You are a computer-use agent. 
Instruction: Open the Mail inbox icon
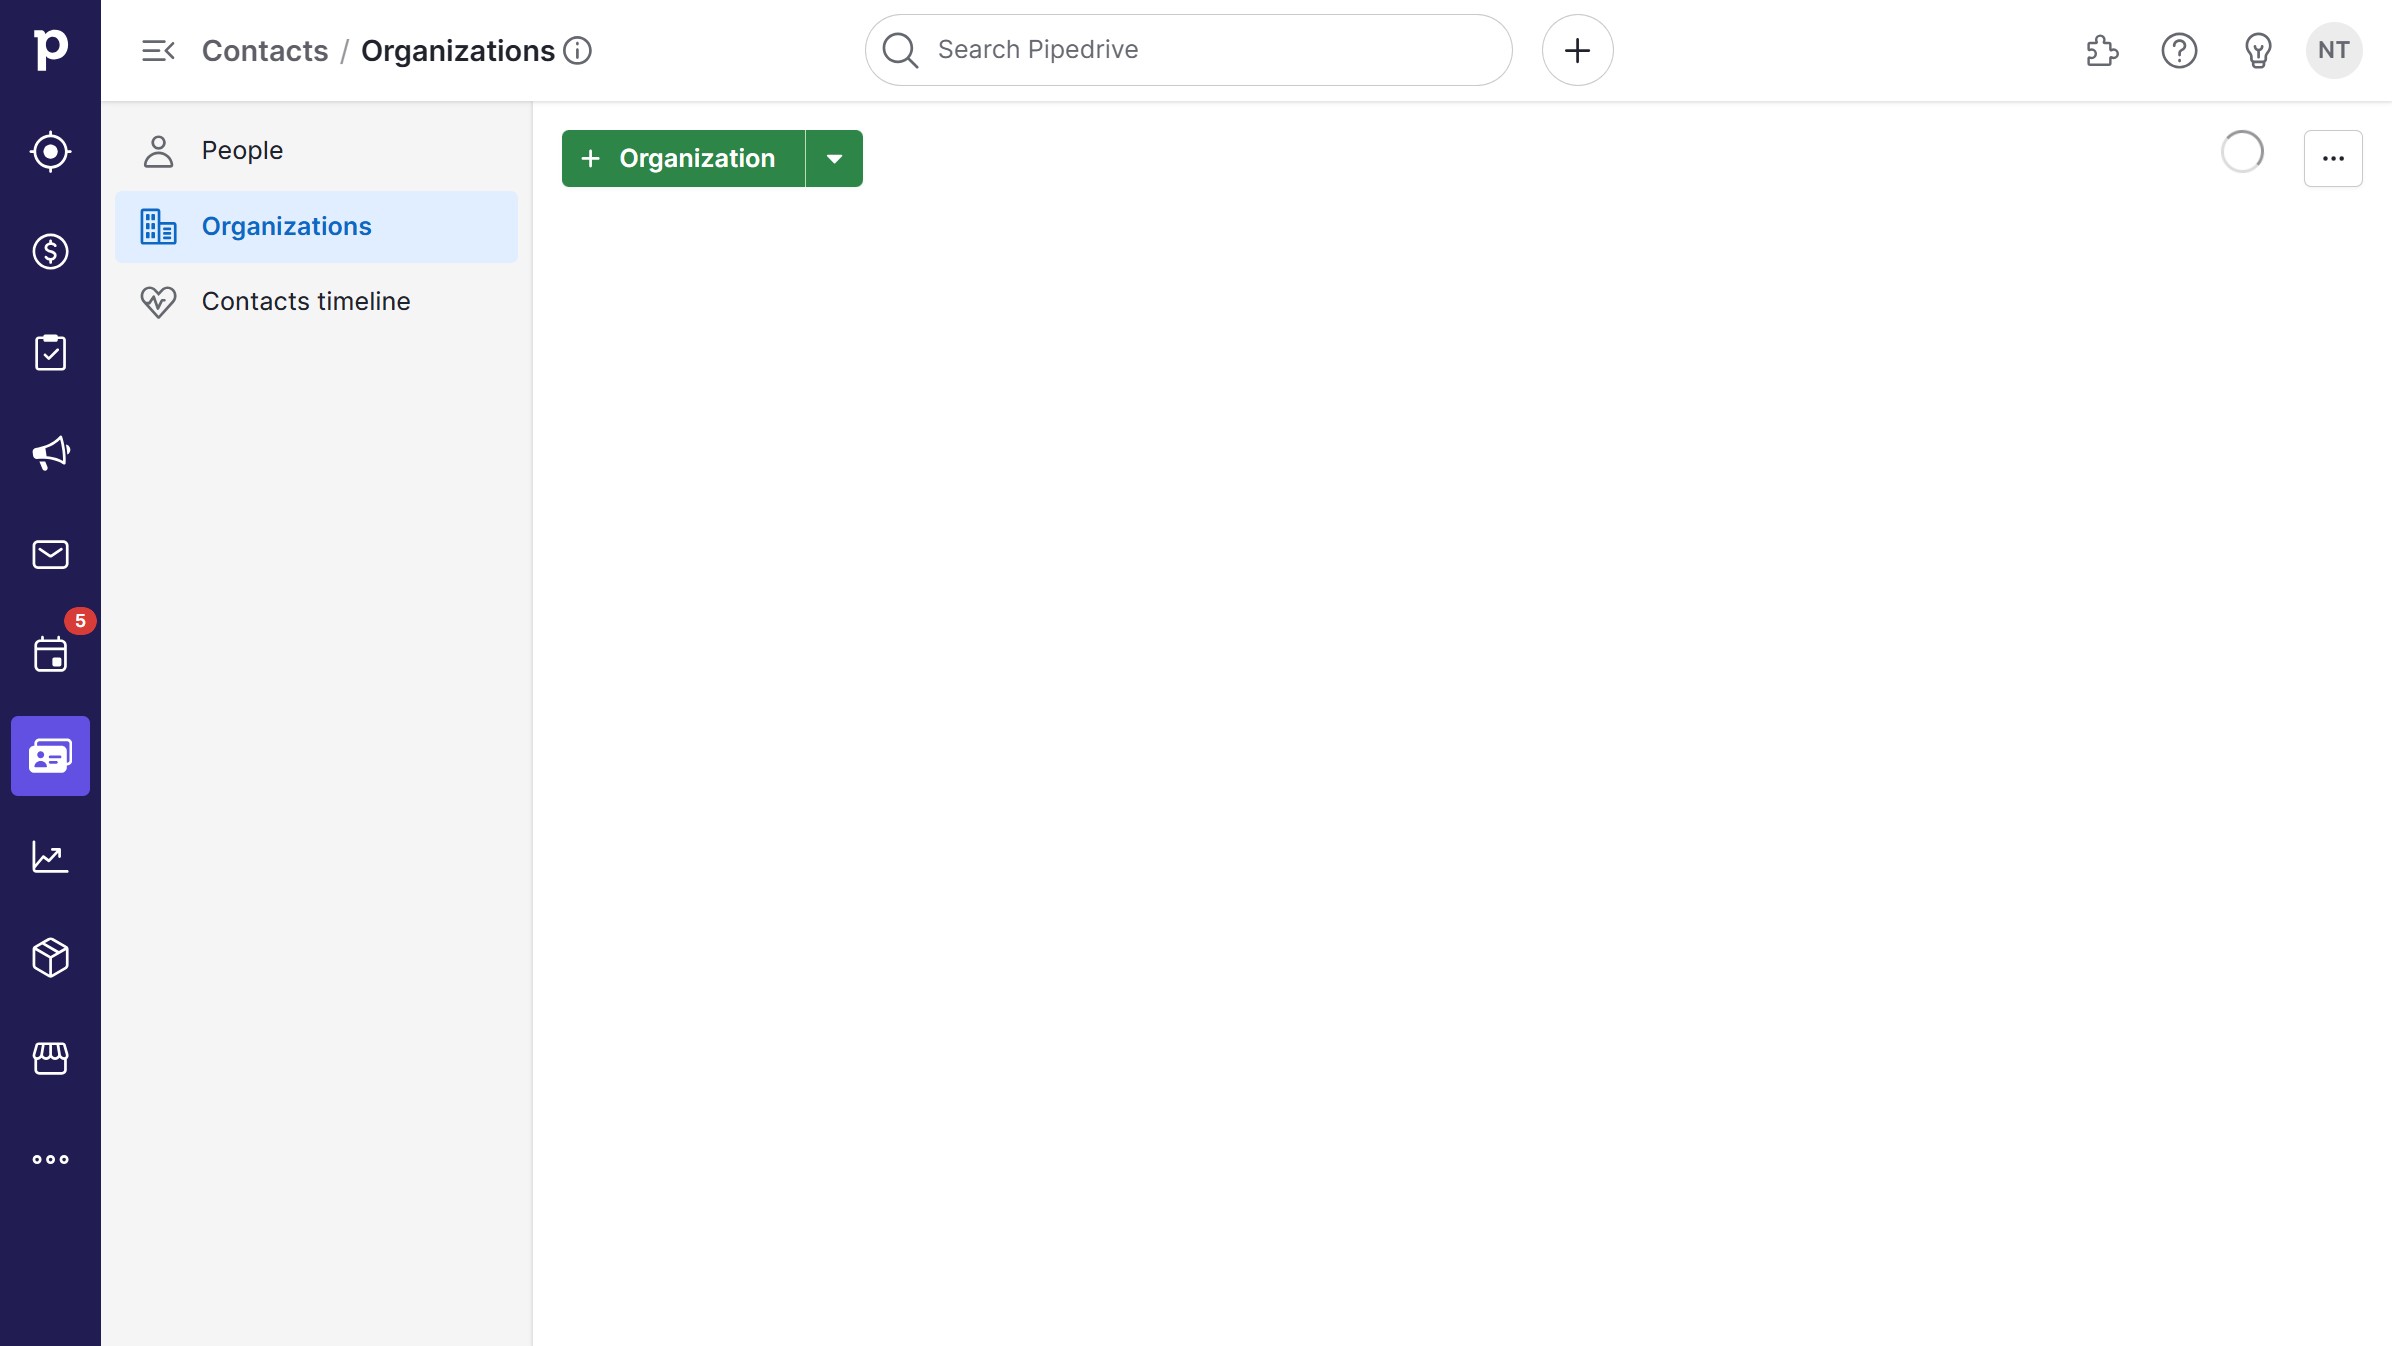(x=50, y=554)
